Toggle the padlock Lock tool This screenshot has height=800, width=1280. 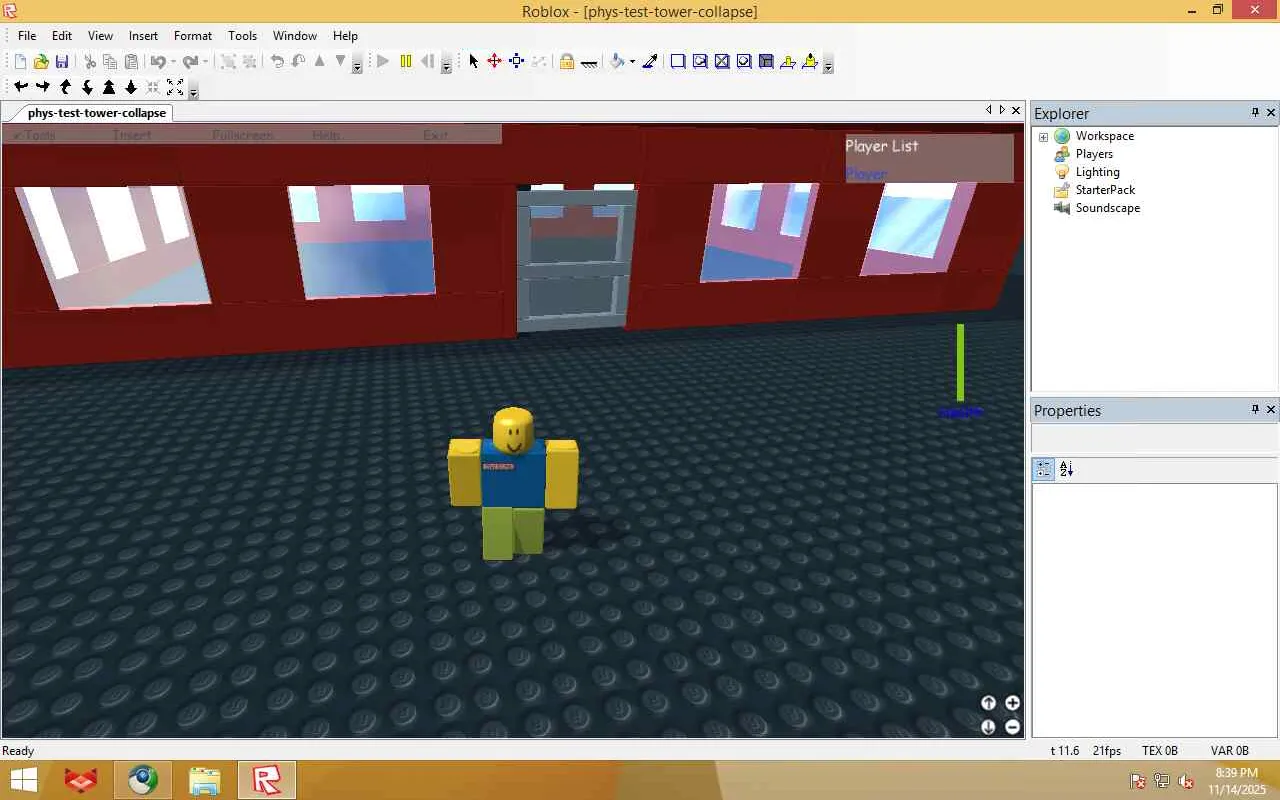coord(567,62)
